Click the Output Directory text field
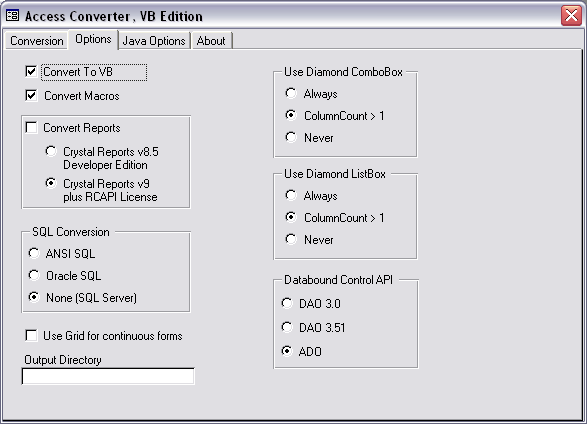The image size is (587, 424). [x=108, y=376]
